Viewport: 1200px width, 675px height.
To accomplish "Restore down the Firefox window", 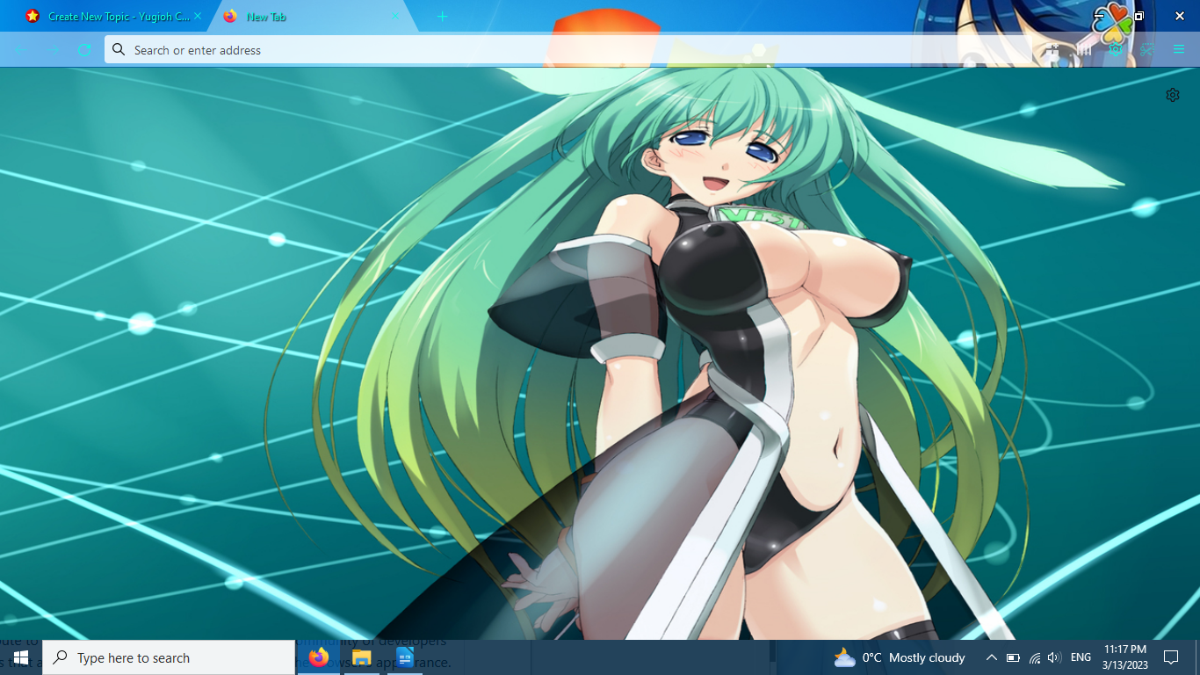I will point(1139,17).
